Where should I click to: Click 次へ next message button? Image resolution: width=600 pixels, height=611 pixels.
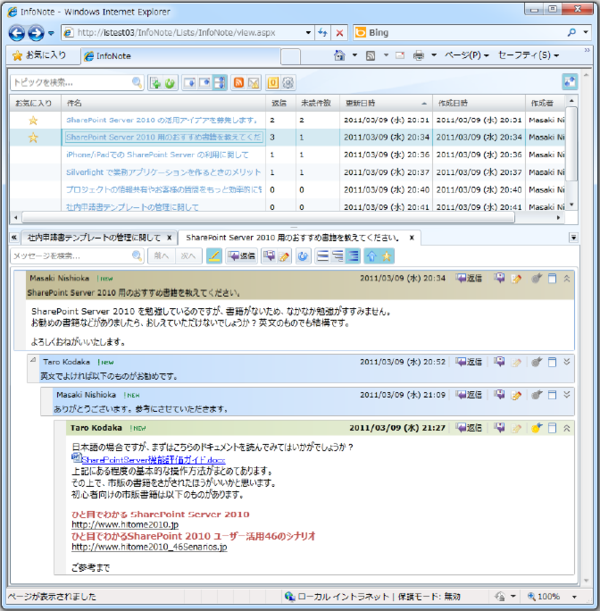(x=188, y=256)
